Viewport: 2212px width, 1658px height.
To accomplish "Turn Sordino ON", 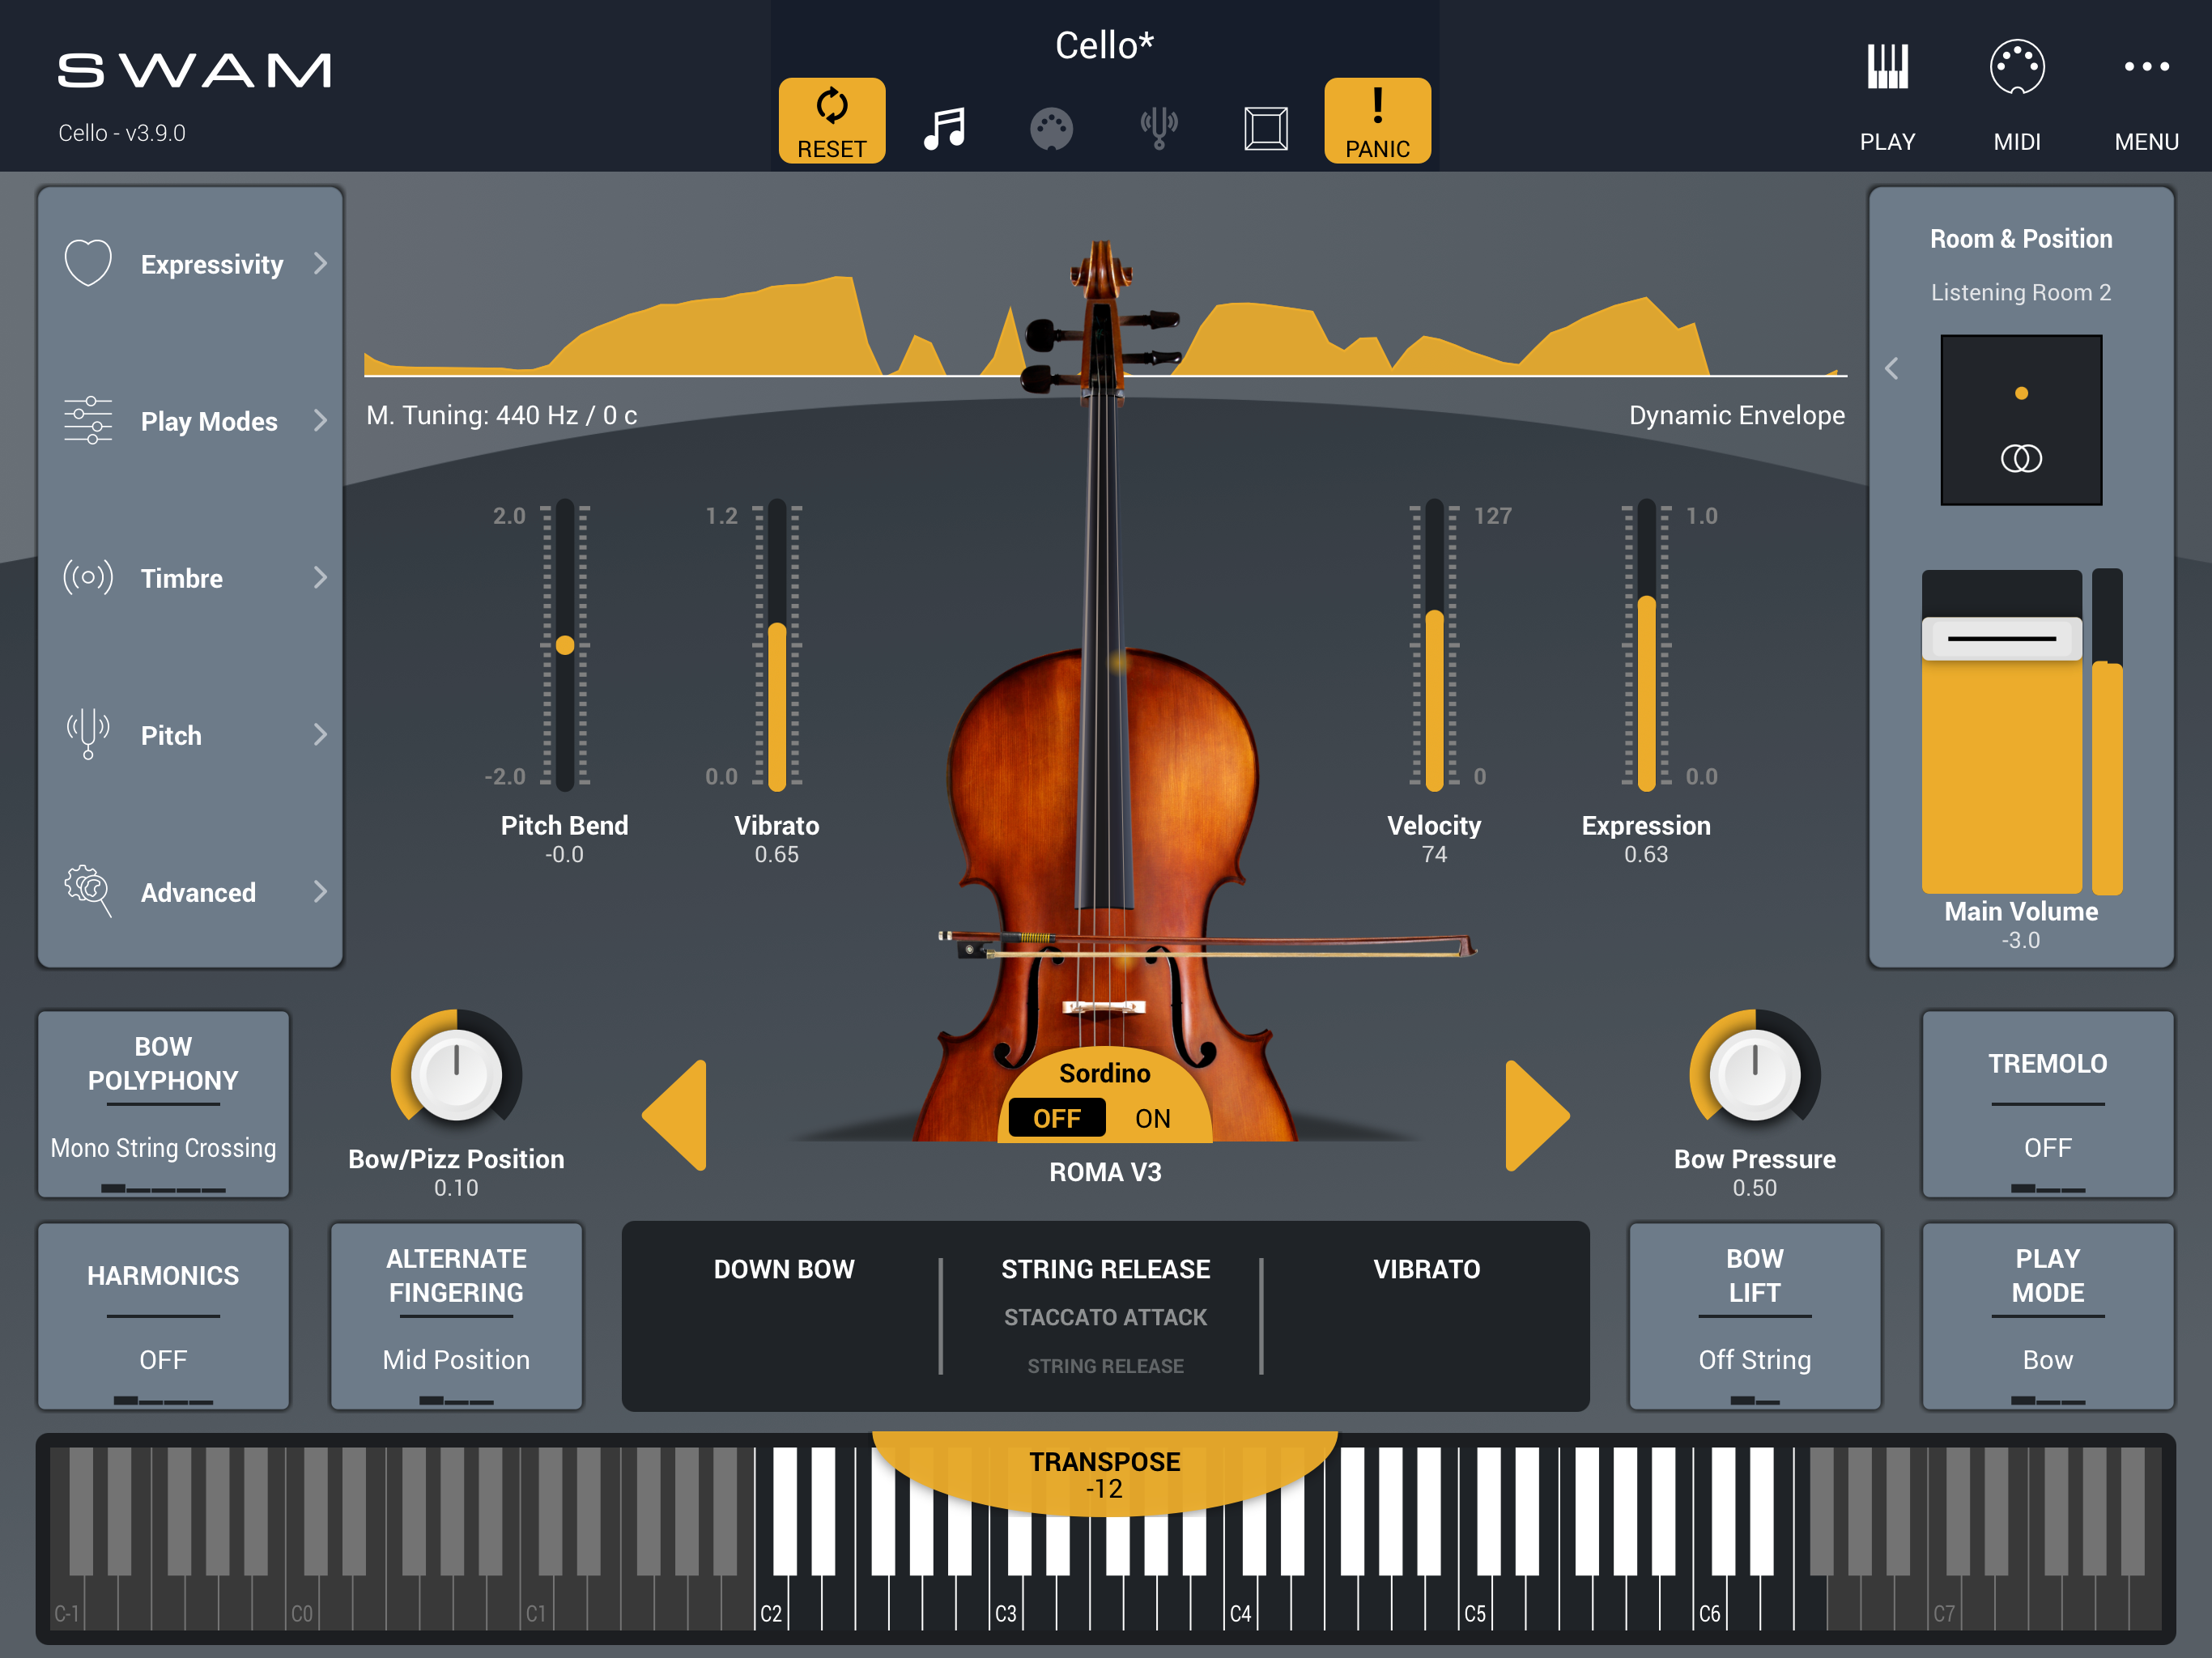I will point(1152,1118).
